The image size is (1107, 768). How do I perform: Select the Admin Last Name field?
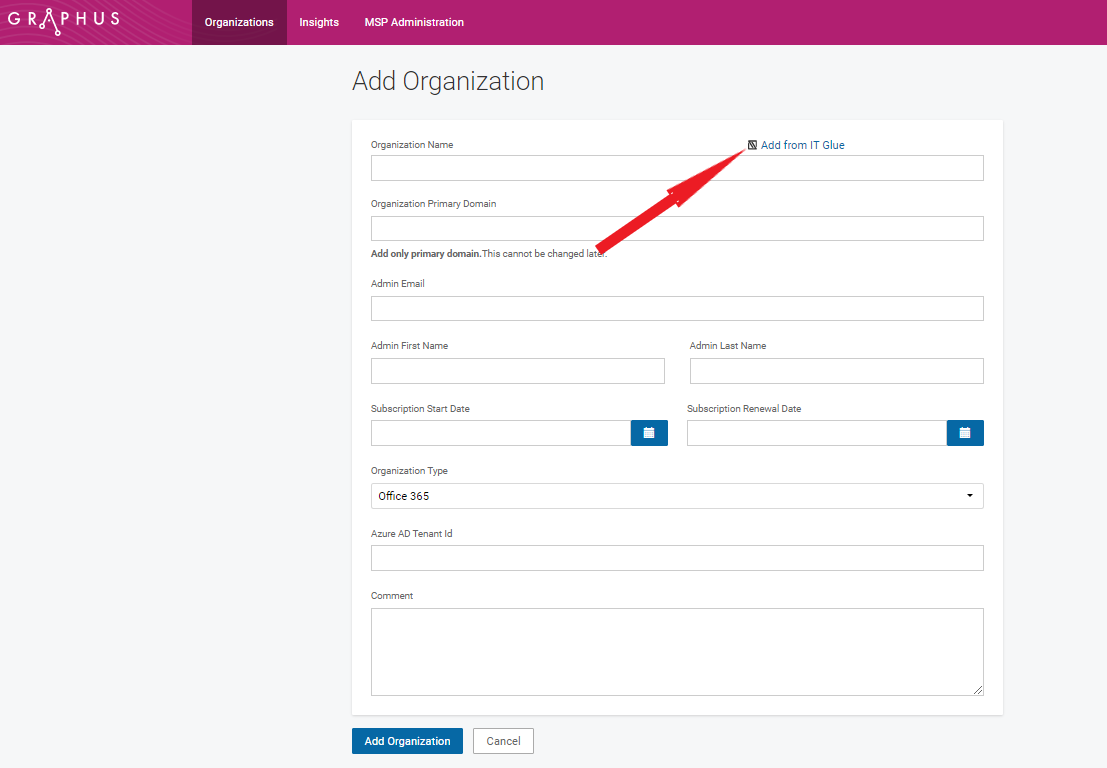(837, 371)
